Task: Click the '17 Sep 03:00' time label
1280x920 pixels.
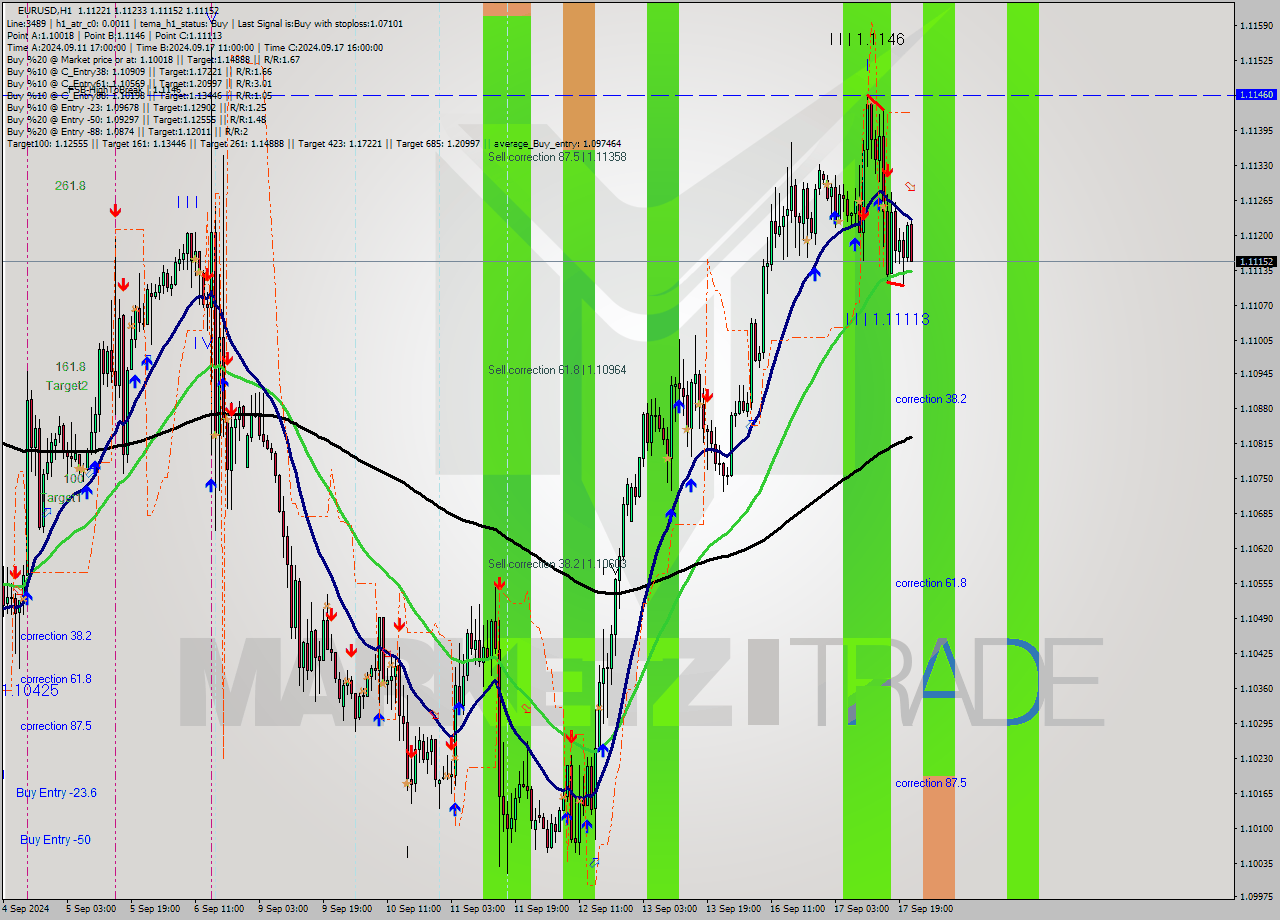Action: [x=861, y=909]
